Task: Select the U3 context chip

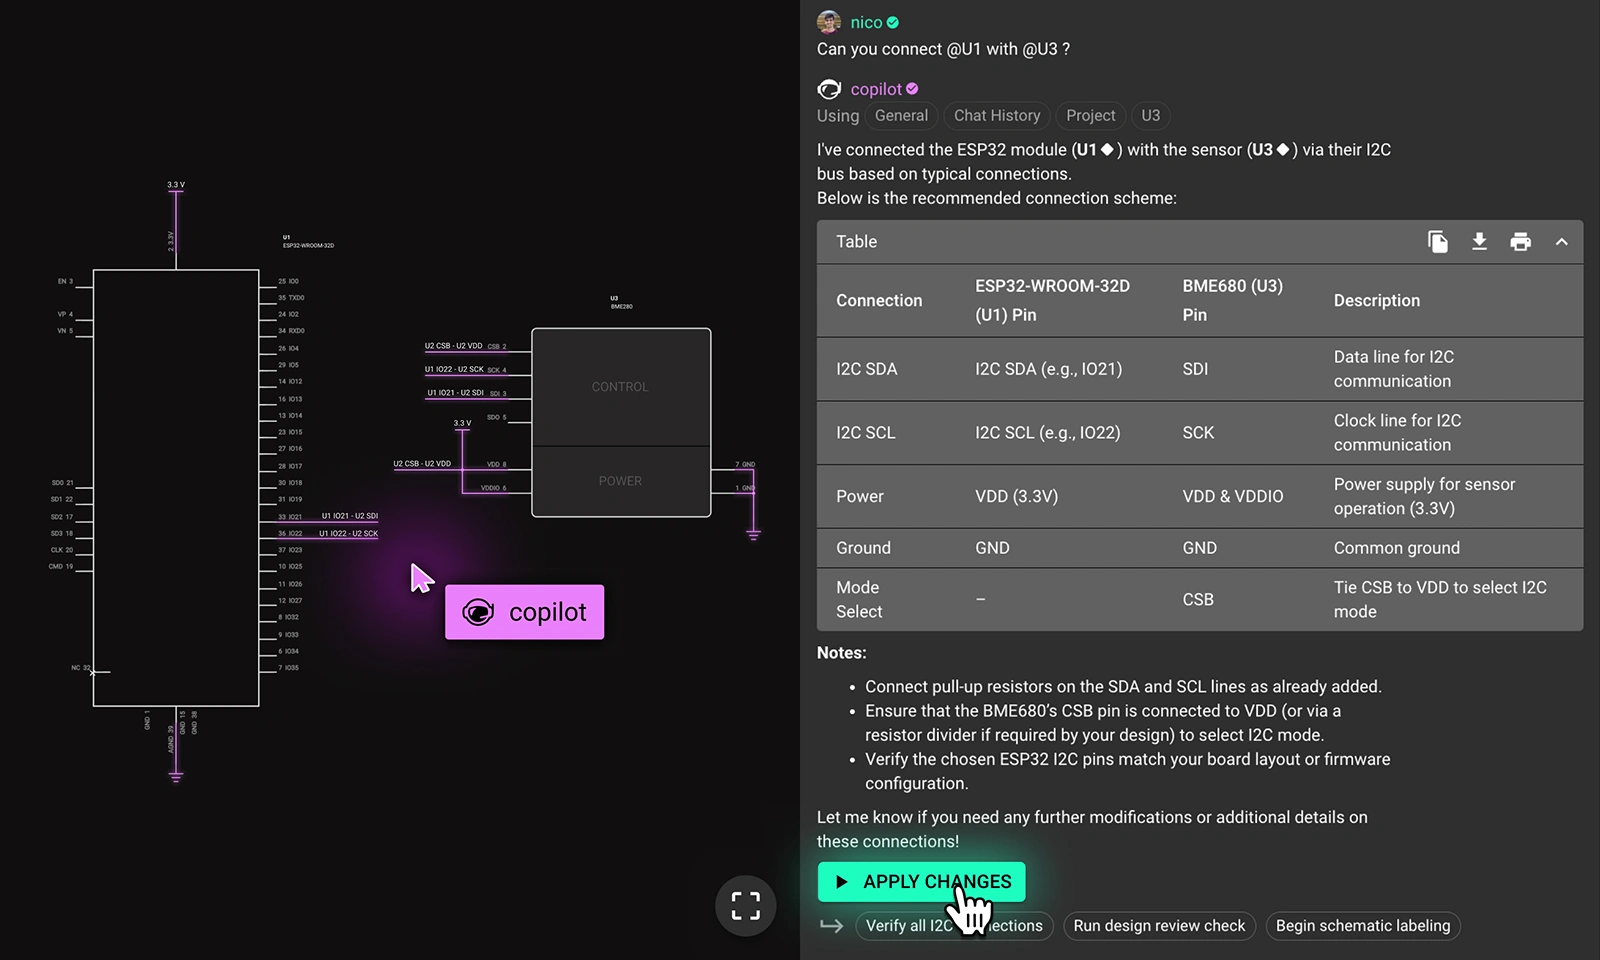Action: pos(1151,116)
